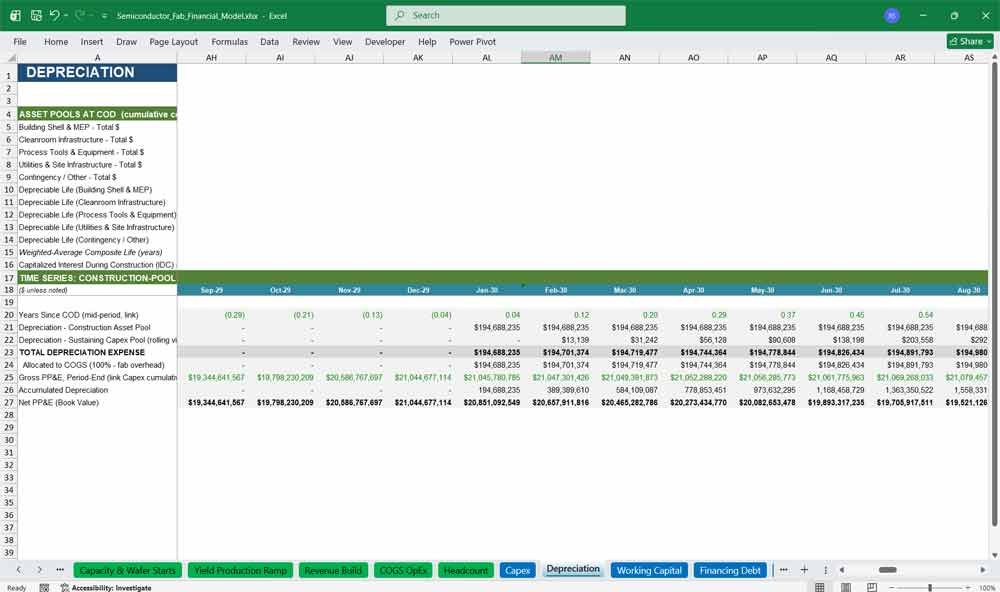The image size is (1000, 592).
Task: Click horizontal scrollbar left arrow
Action: click(842, 570)
